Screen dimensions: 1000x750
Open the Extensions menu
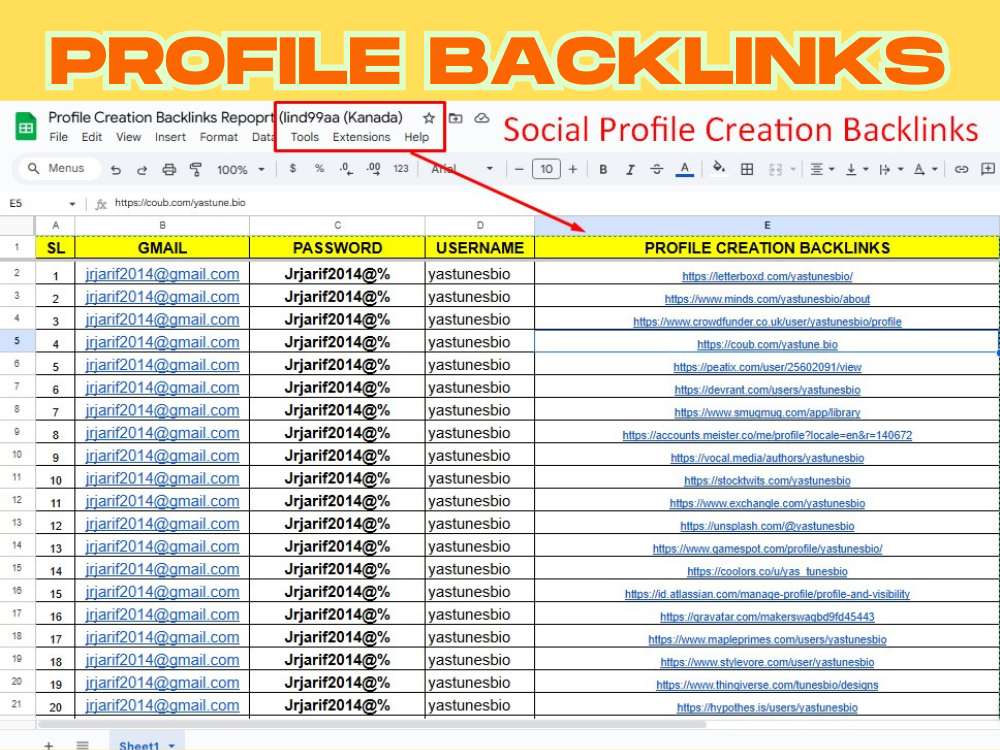[x=361, y=137]
